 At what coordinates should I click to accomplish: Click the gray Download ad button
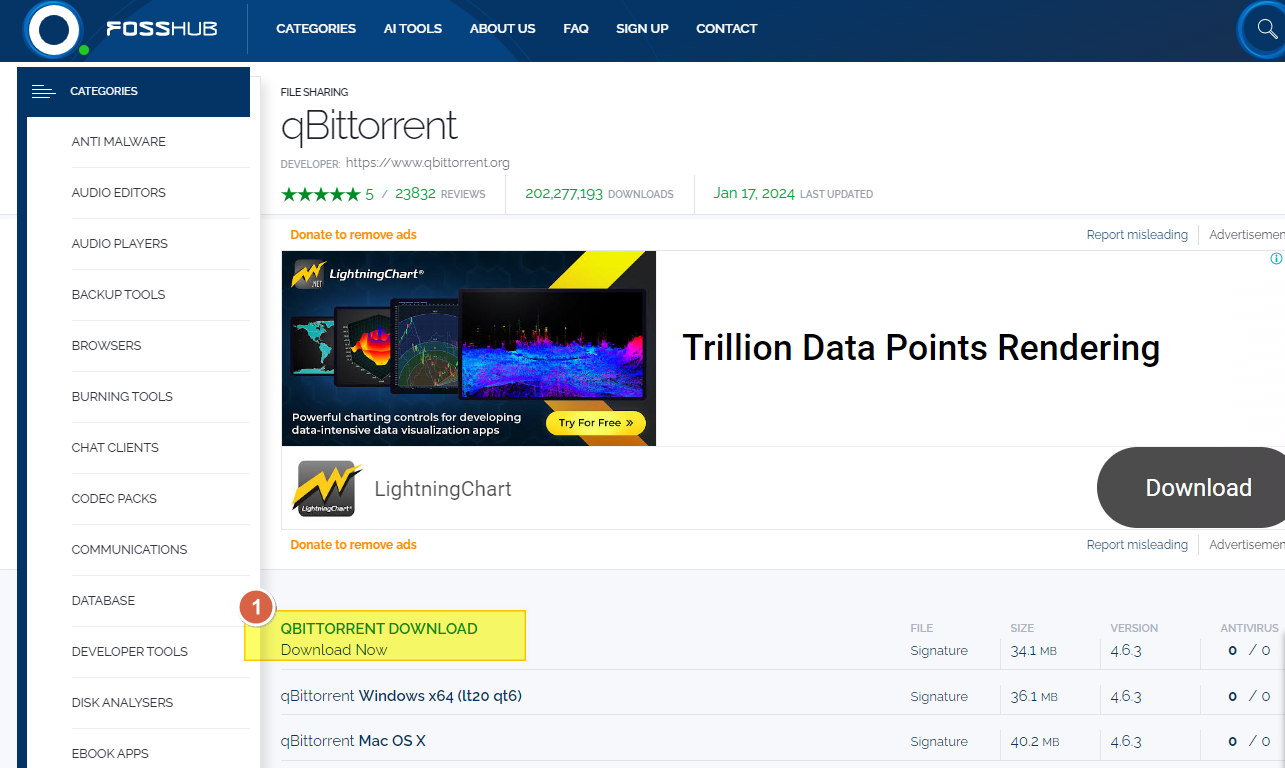(x=1192, y=487)
